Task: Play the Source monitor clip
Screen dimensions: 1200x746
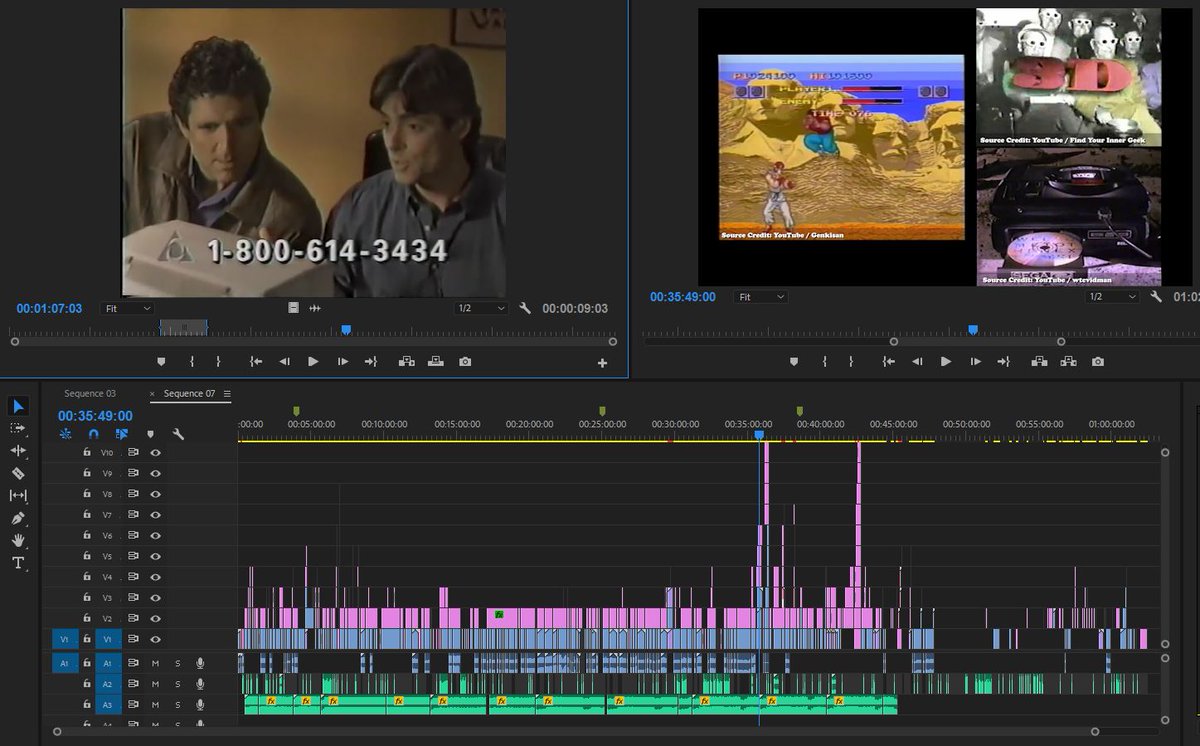Action: [313, 362]
